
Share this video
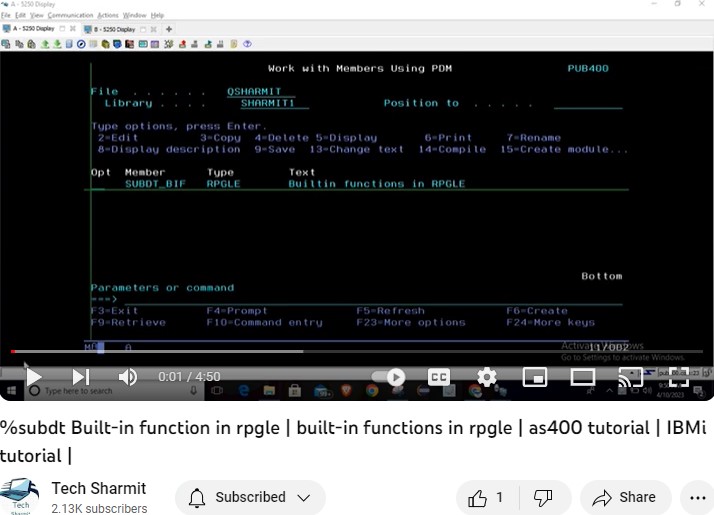[x=625, y=497]
